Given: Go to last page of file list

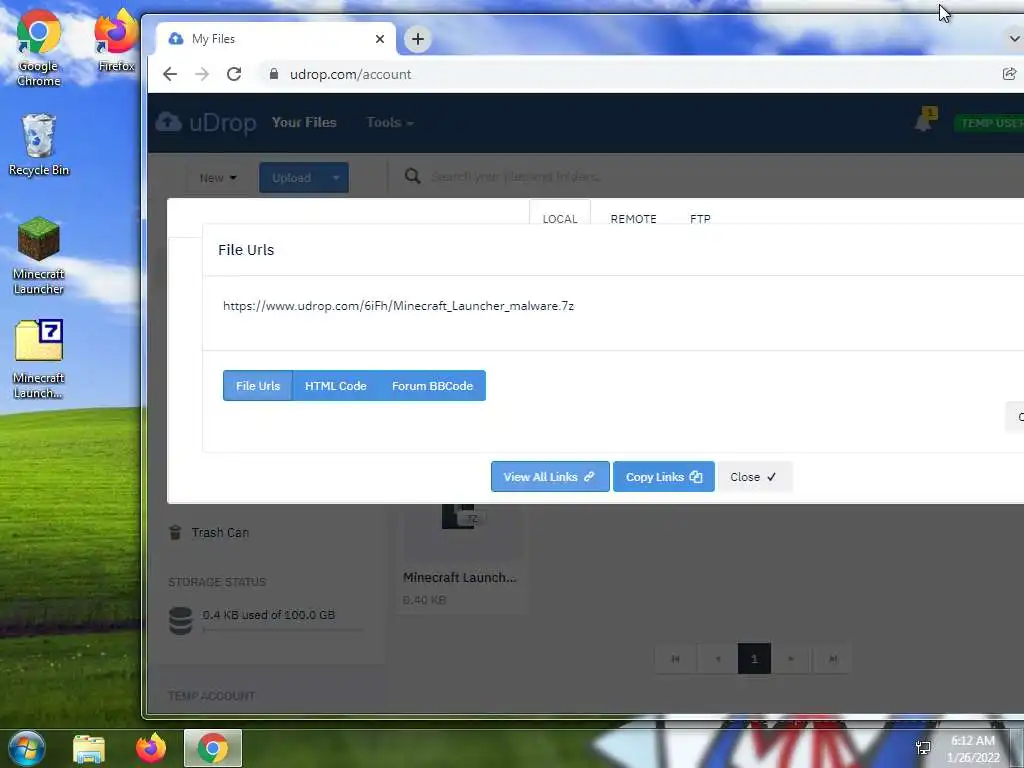Looking at the screenshot, I should [833, 658].
